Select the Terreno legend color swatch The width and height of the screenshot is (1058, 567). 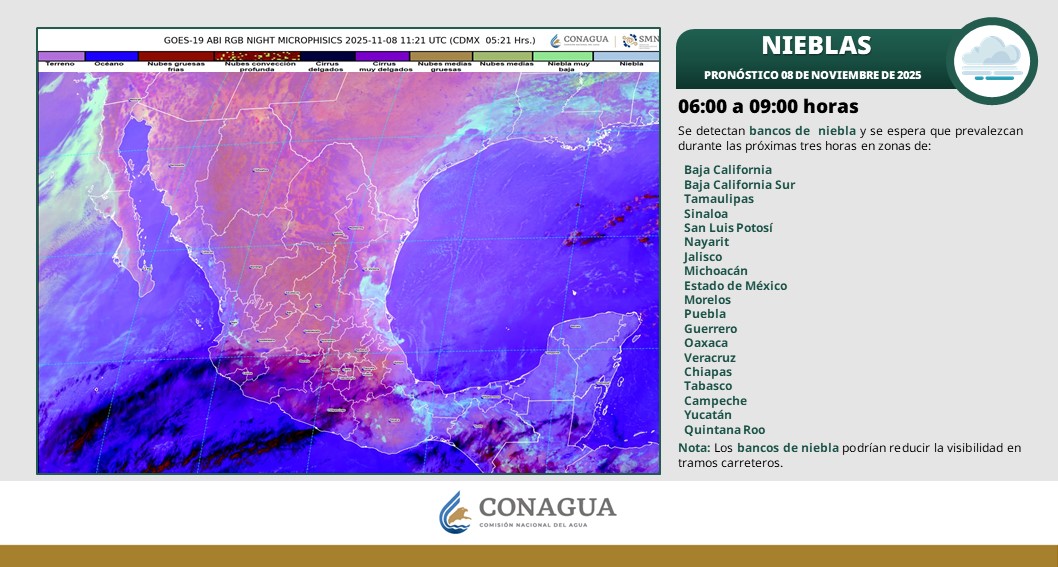[61, 56]
